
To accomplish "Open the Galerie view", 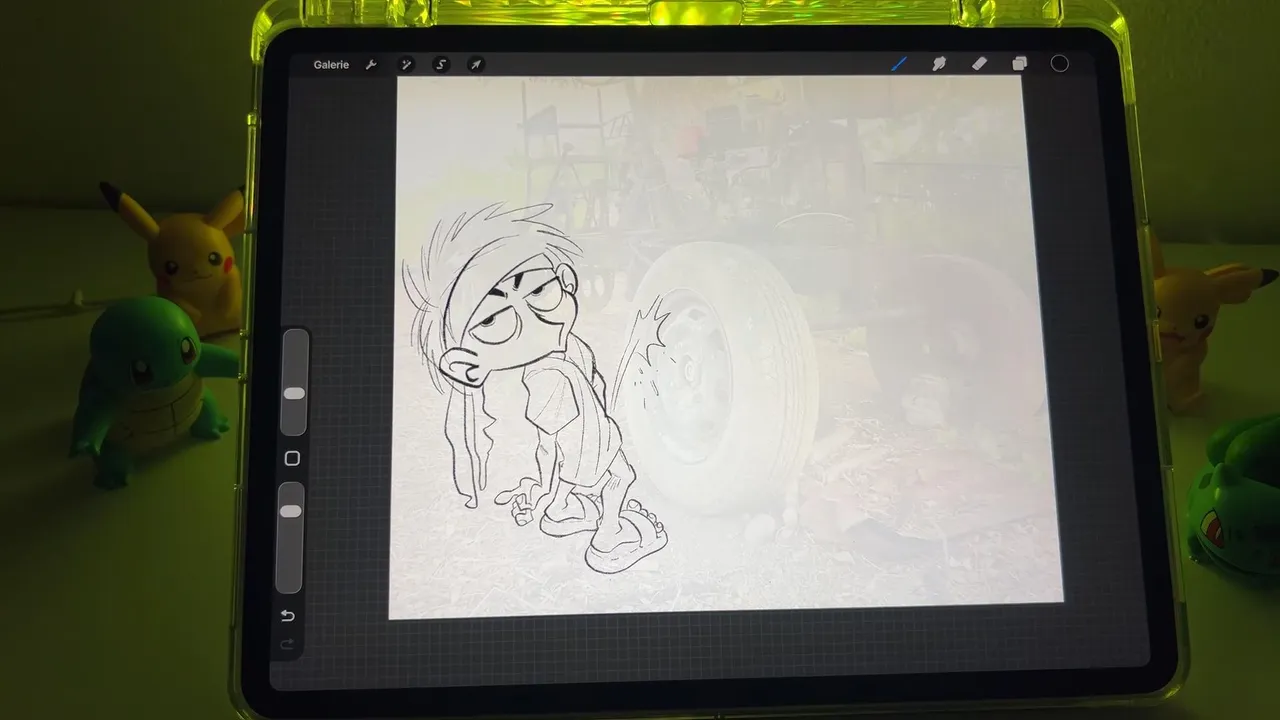I will pos(331,65).
